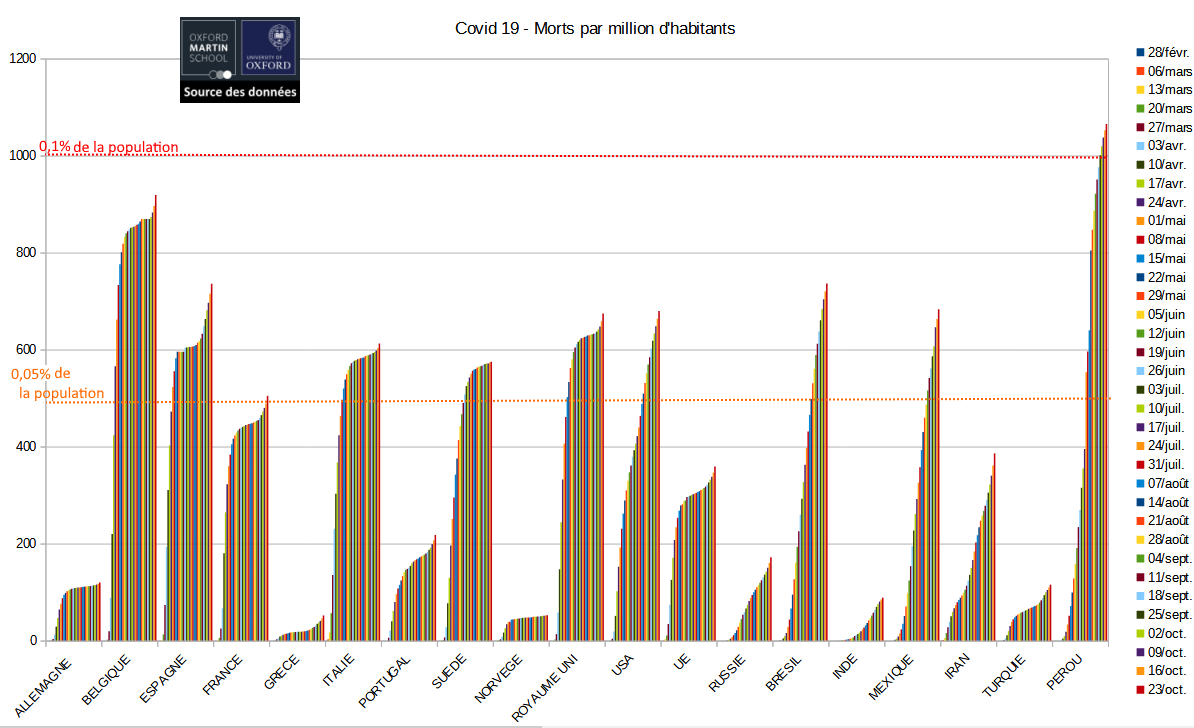Select the 04/sept. legend entry text
Image resolution: width=1194 pixels, height=728 pixels.
point(1169,558)
